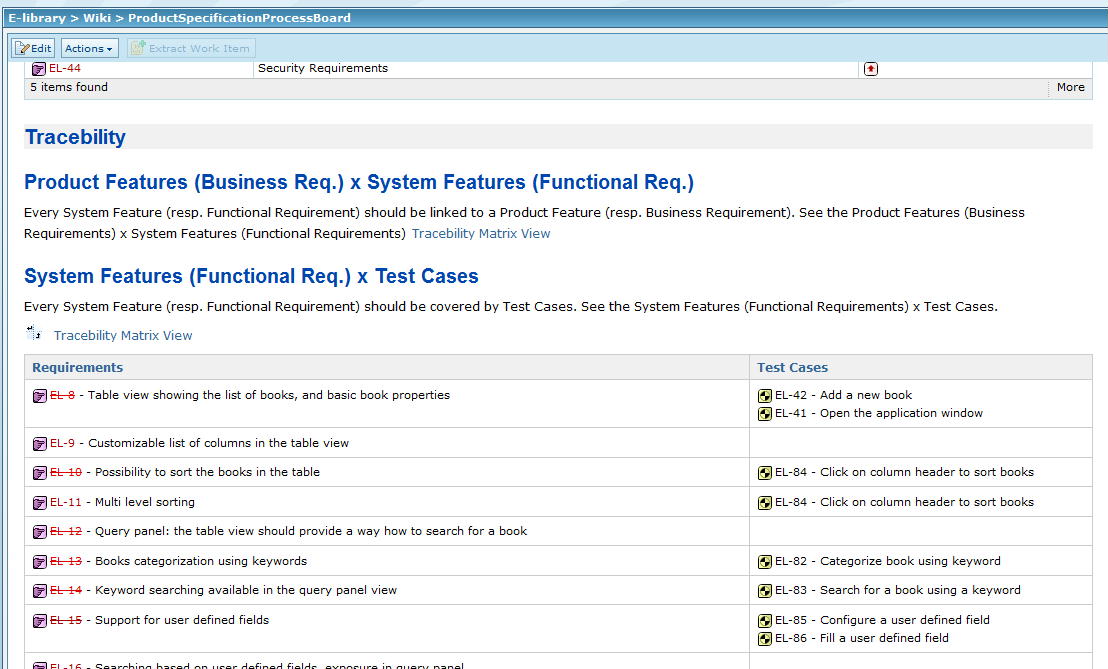This screenshot has width=1108, height=669.
Task: Click the test case icon for EL-85
Action: tap(765, 621)
